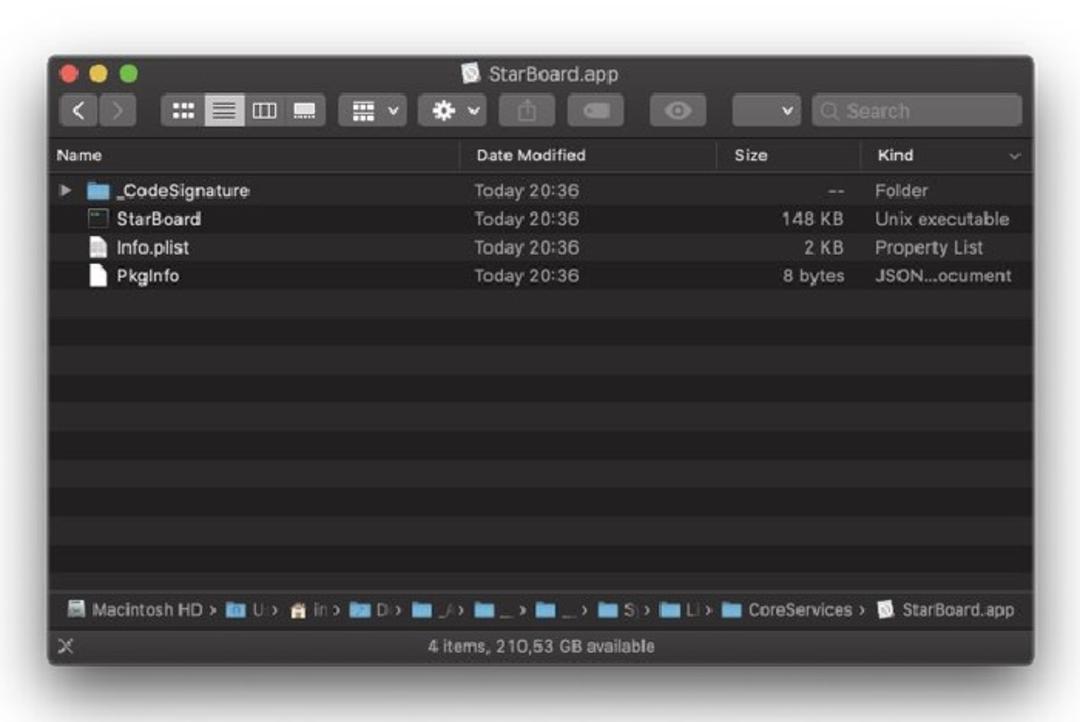Select the StarBoard executable icon
Viewport: 1080px width, 722px height.
point(98,219)
